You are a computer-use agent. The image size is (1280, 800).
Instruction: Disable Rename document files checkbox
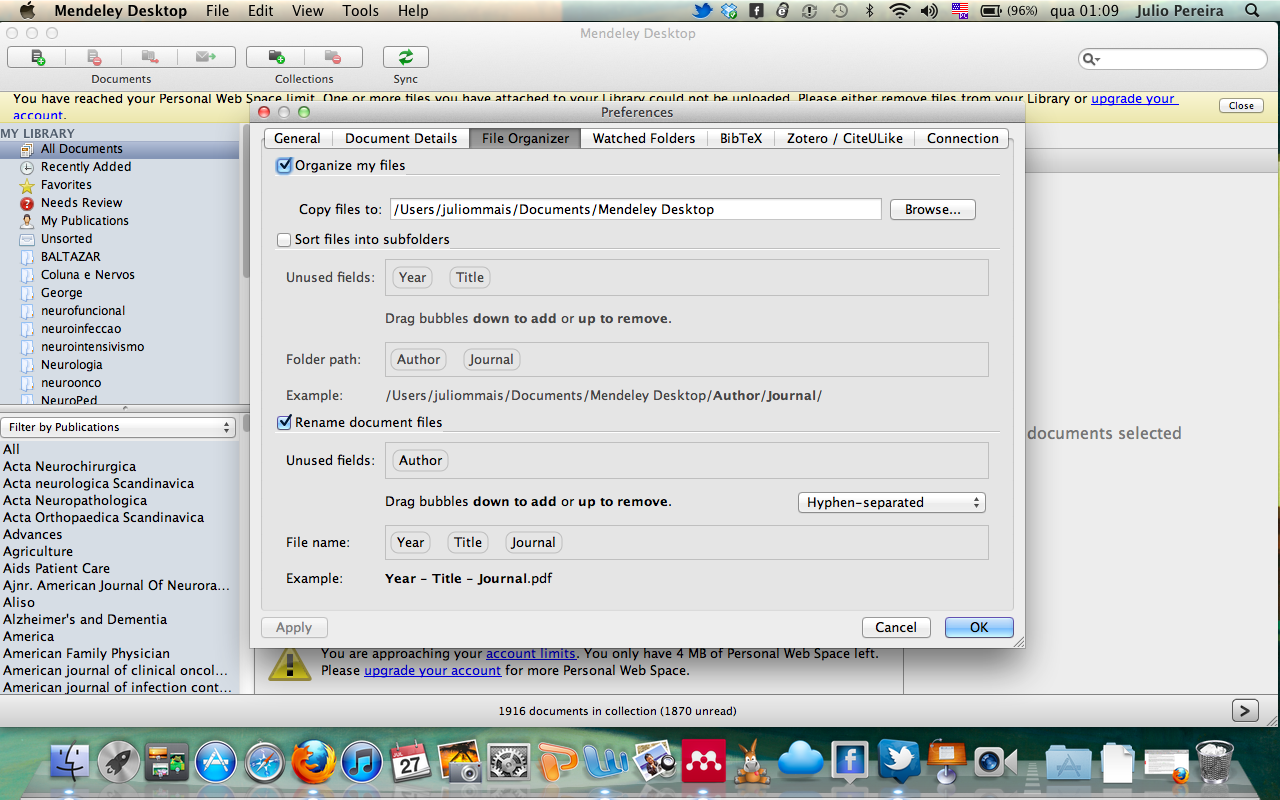pyautogui.click(x=285, y=422)
